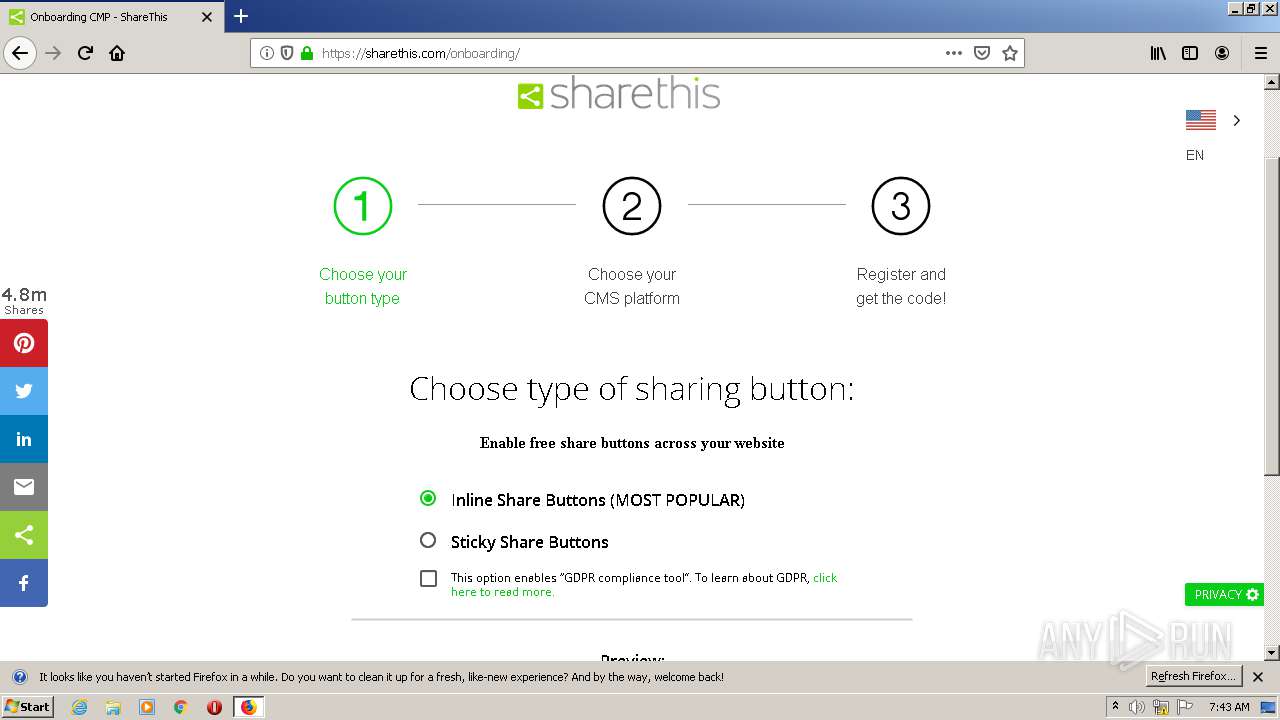Open the US flag language selector

(1201, 120)
